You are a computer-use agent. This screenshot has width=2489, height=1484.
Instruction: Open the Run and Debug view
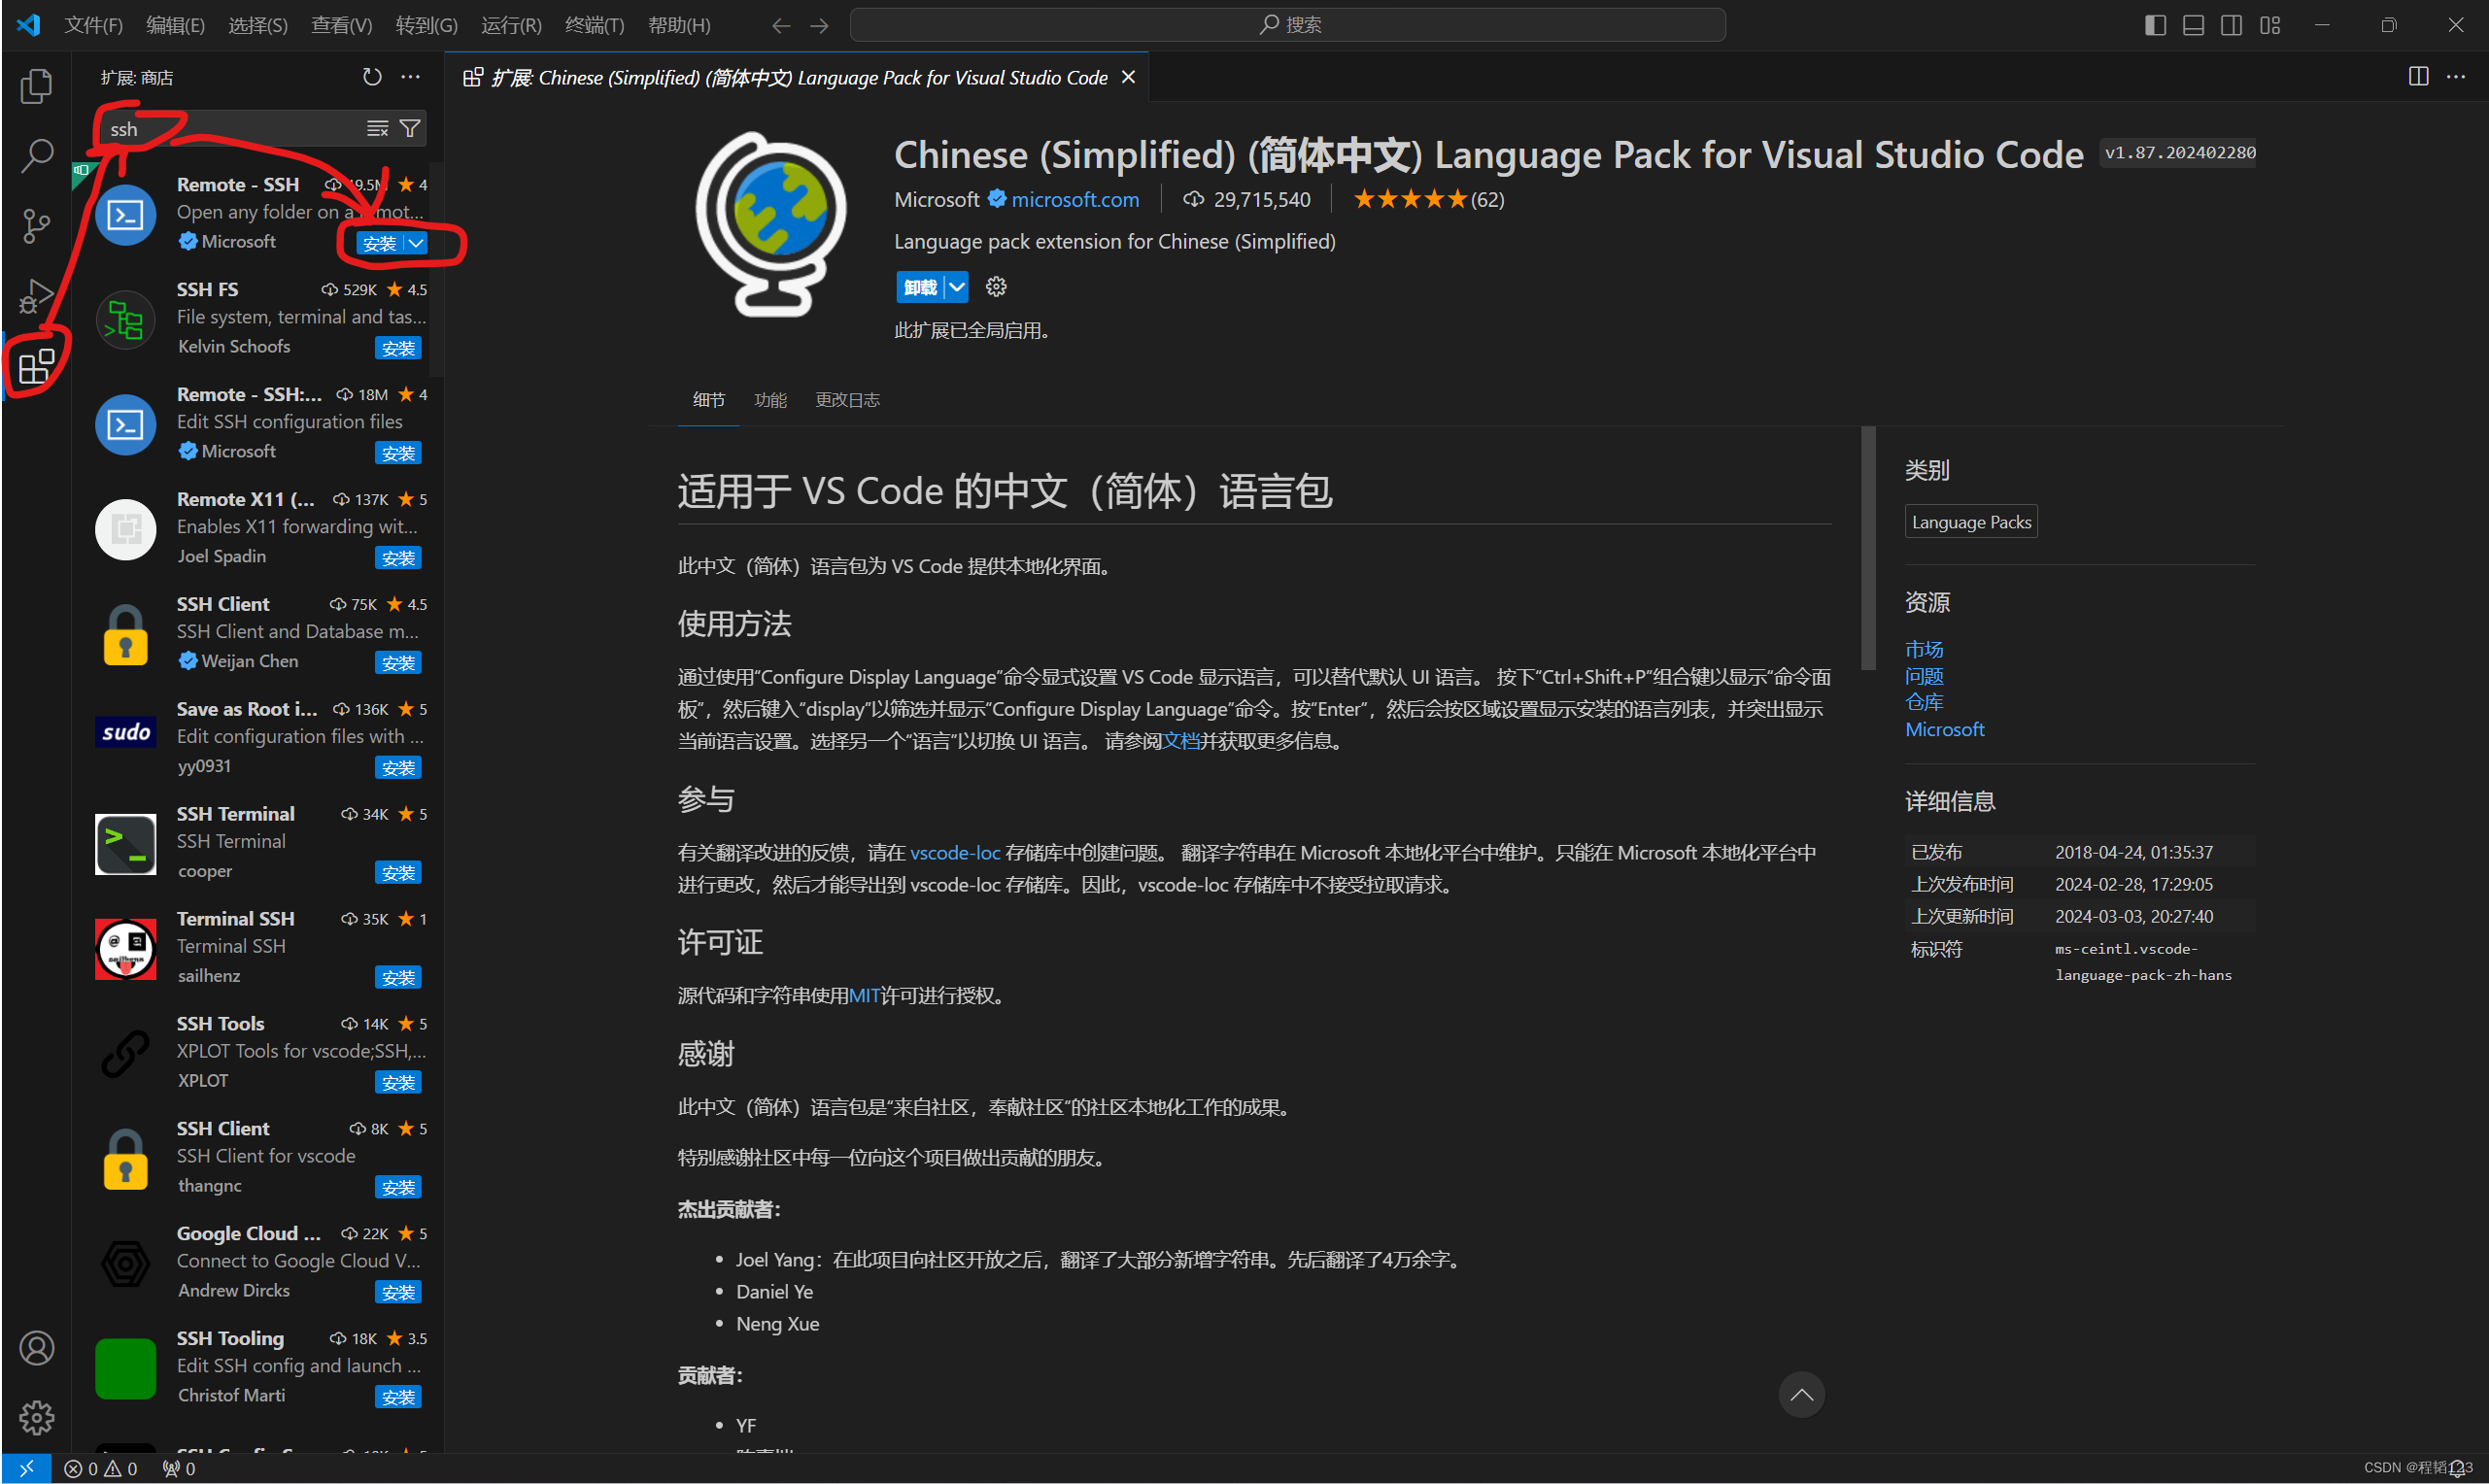click(36, 296)
